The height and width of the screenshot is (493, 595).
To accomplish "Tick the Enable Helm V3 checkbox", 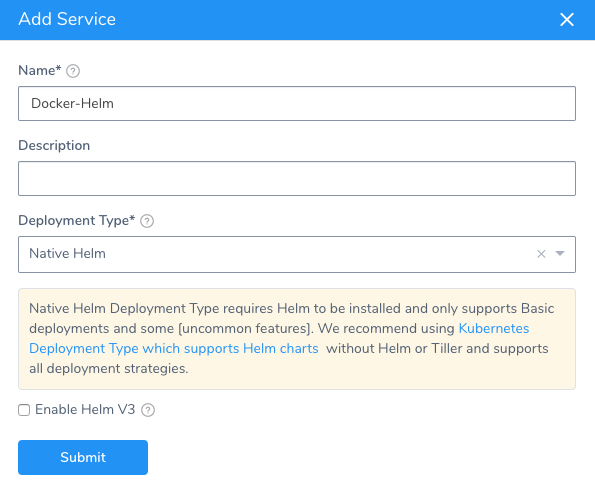I will (x=24, y=410).
